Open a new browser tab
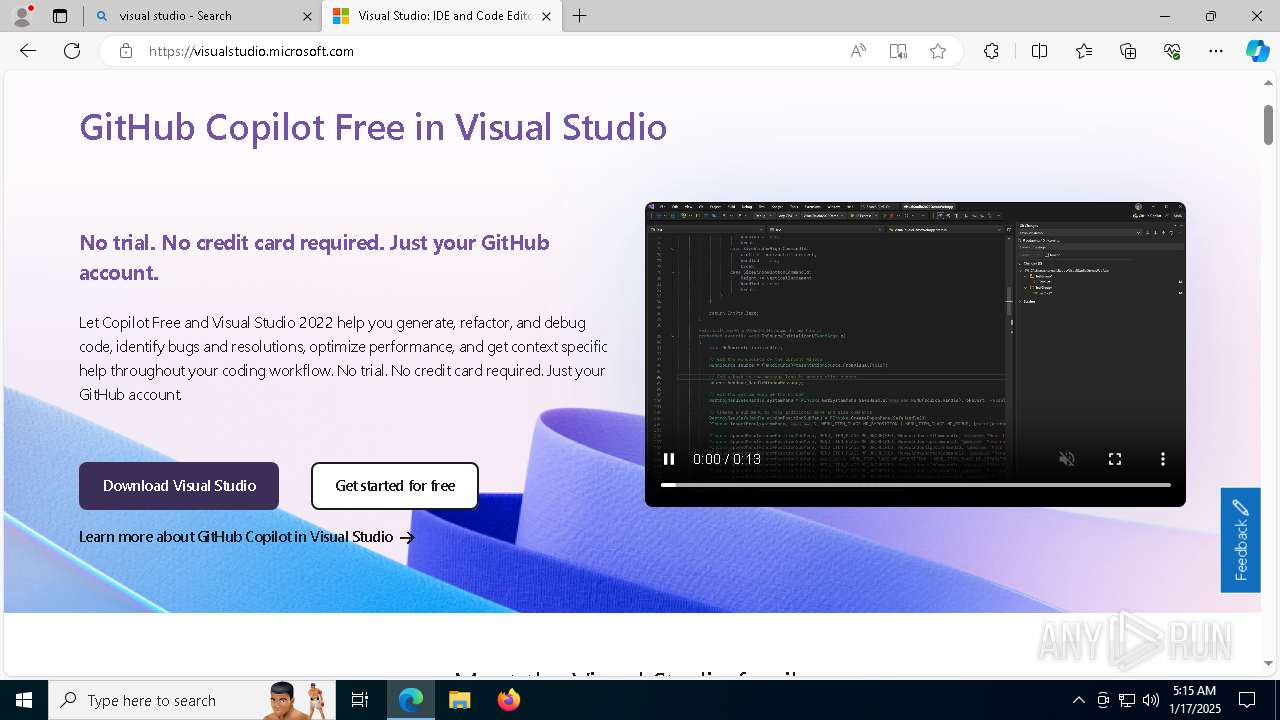The width and height of the screenshot is (1280, 720). coord(580,16)
